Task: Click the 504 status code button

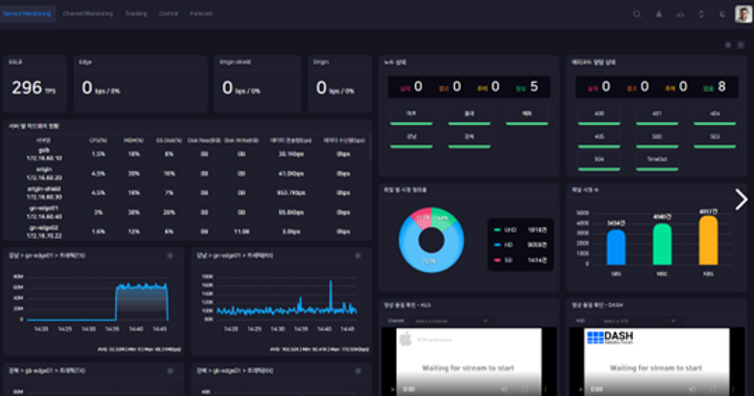Action: [599, 160]
